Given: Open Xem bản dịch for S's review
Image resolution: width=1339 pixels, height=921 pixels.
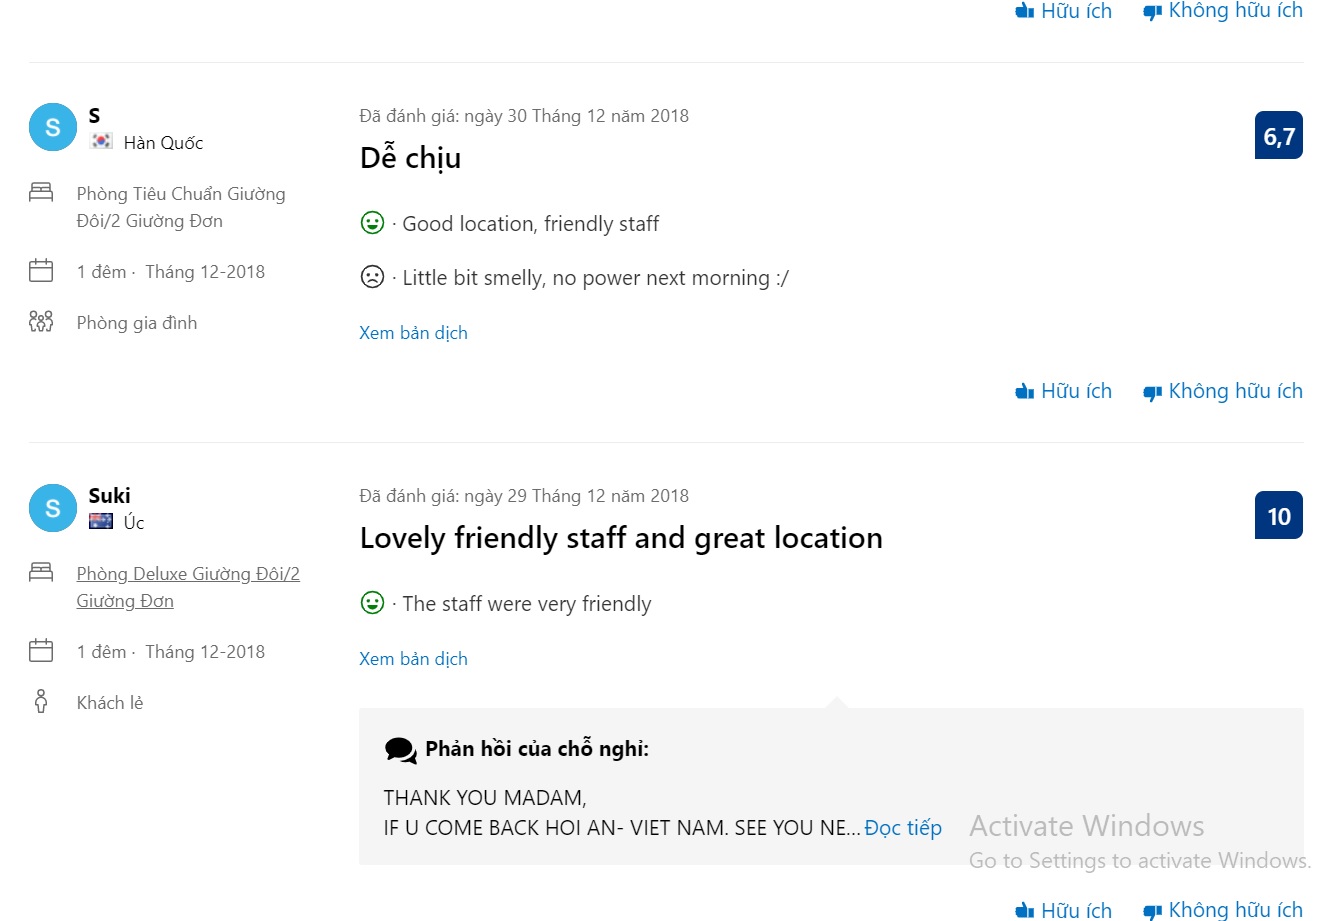Looking at the screenshot, I should click(x=413, y=333).
